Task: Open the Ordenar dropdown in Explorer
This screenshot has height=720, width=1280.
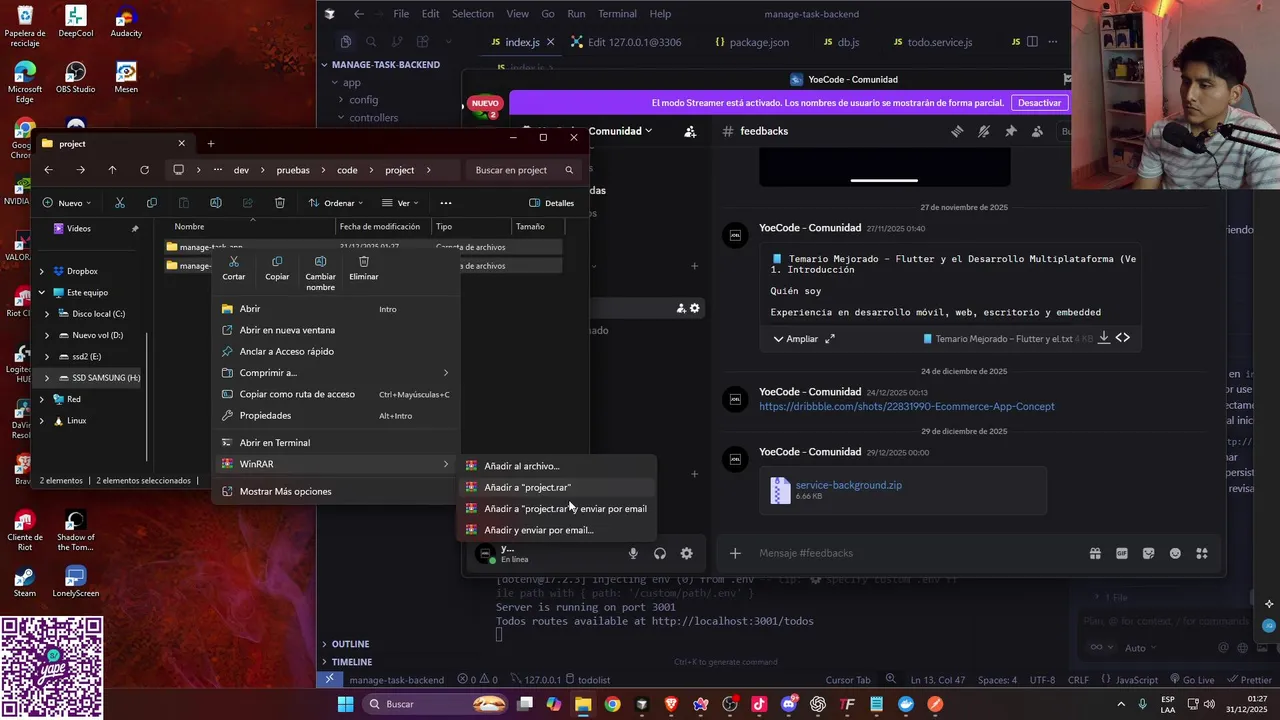Action: (336, 203)
